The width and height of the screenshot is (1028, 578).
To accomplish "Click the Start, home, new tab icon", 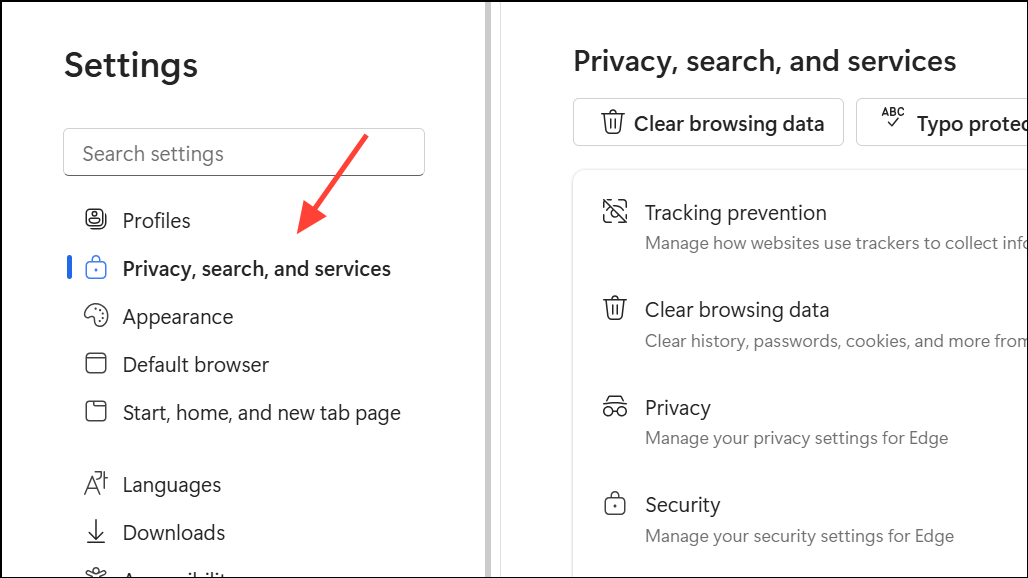I will click(96, 412).
